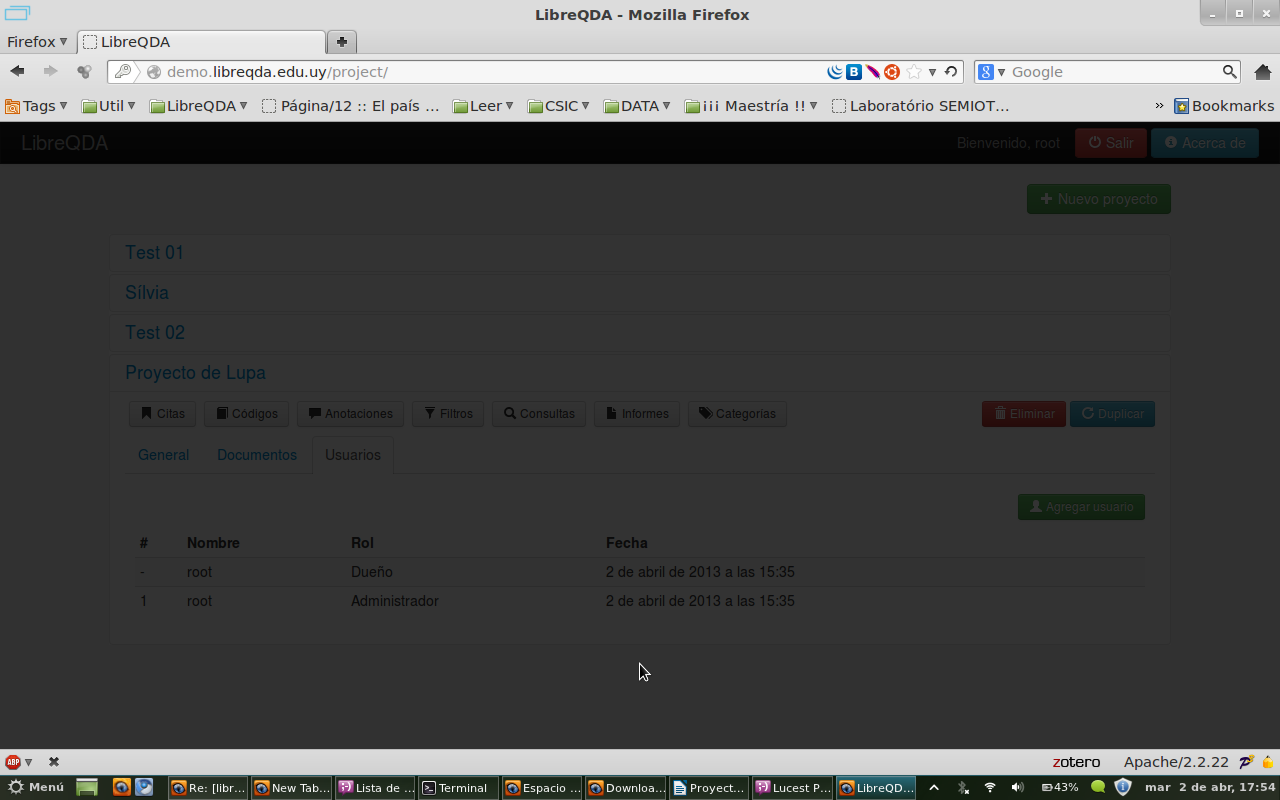Screen dimensions: 1280x800
Task: Open the Categorías section button
Action: click(x=737, y=414)
